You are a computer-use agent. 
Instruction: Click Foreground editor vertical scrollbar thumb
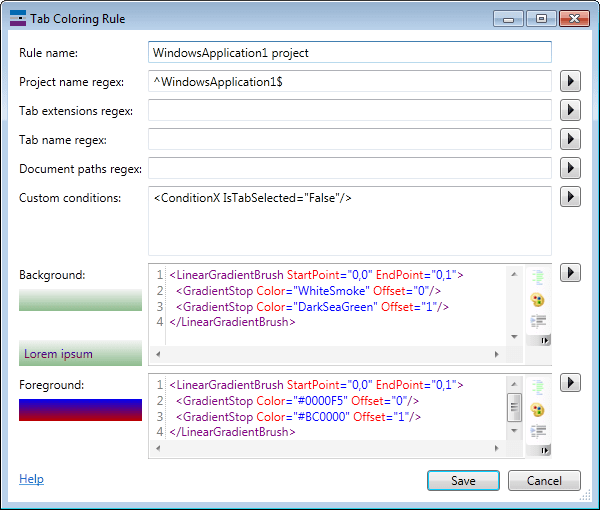[514, 407]
